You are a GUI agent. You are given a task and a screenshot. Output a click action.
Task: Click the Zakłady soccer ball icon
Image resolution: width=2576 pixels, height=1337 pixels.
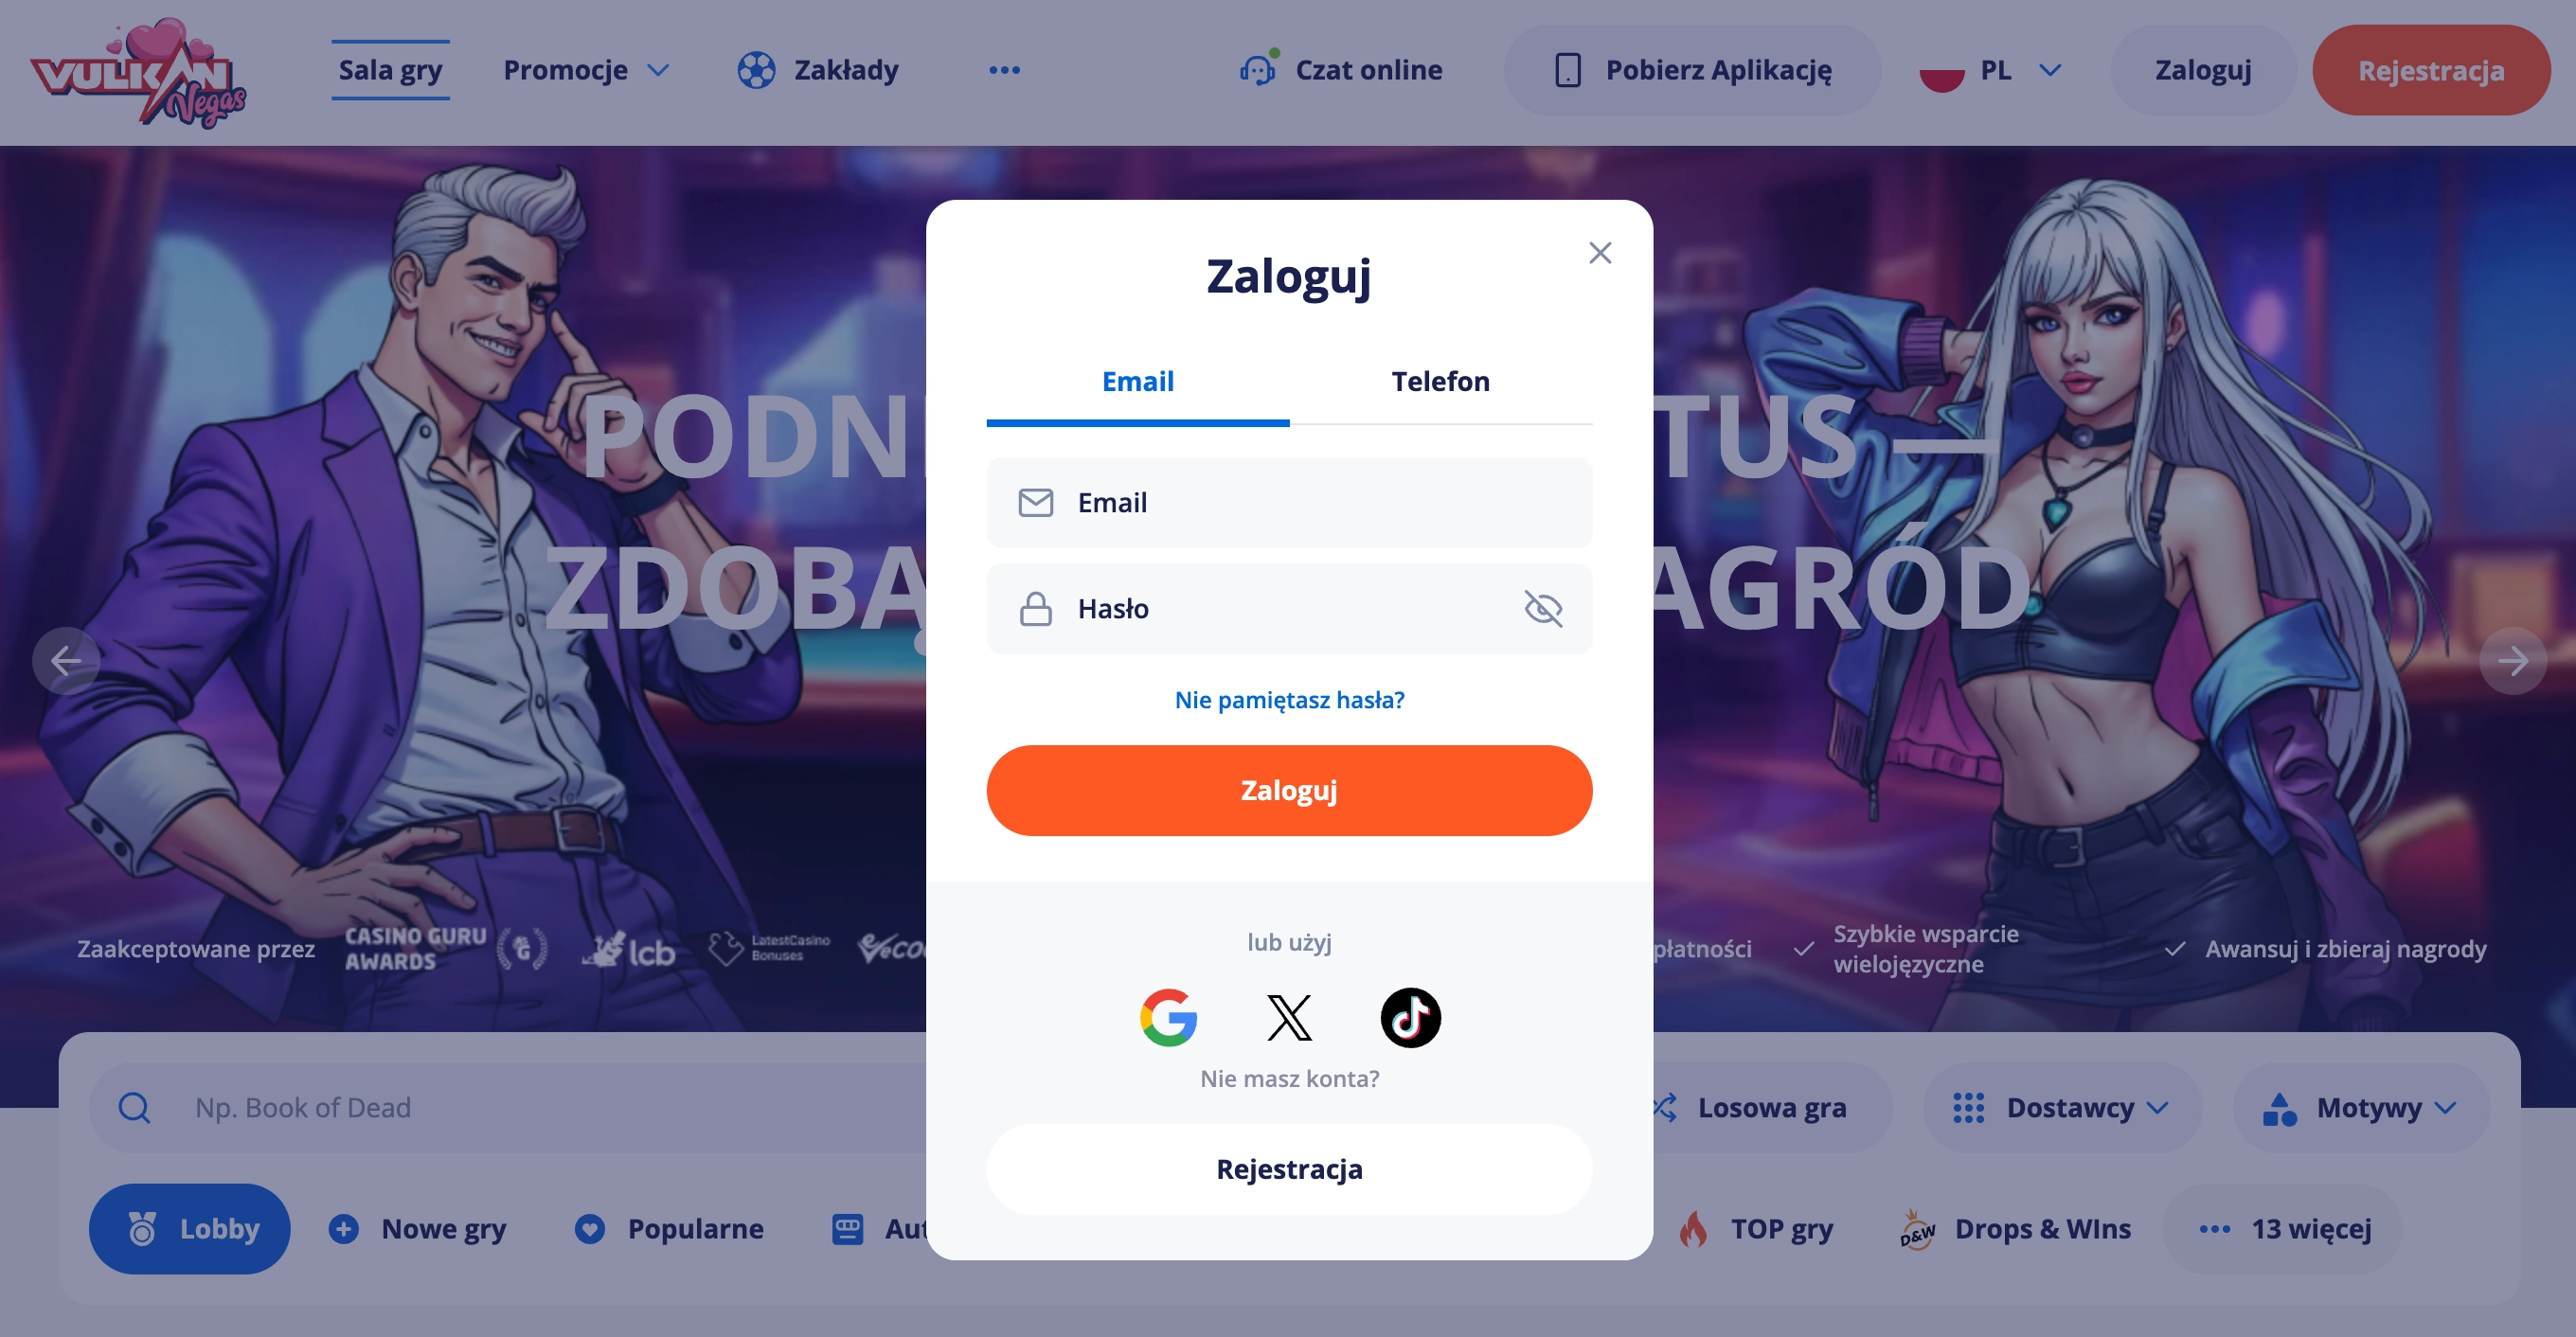pyautogui.click(x=756, y=70)
